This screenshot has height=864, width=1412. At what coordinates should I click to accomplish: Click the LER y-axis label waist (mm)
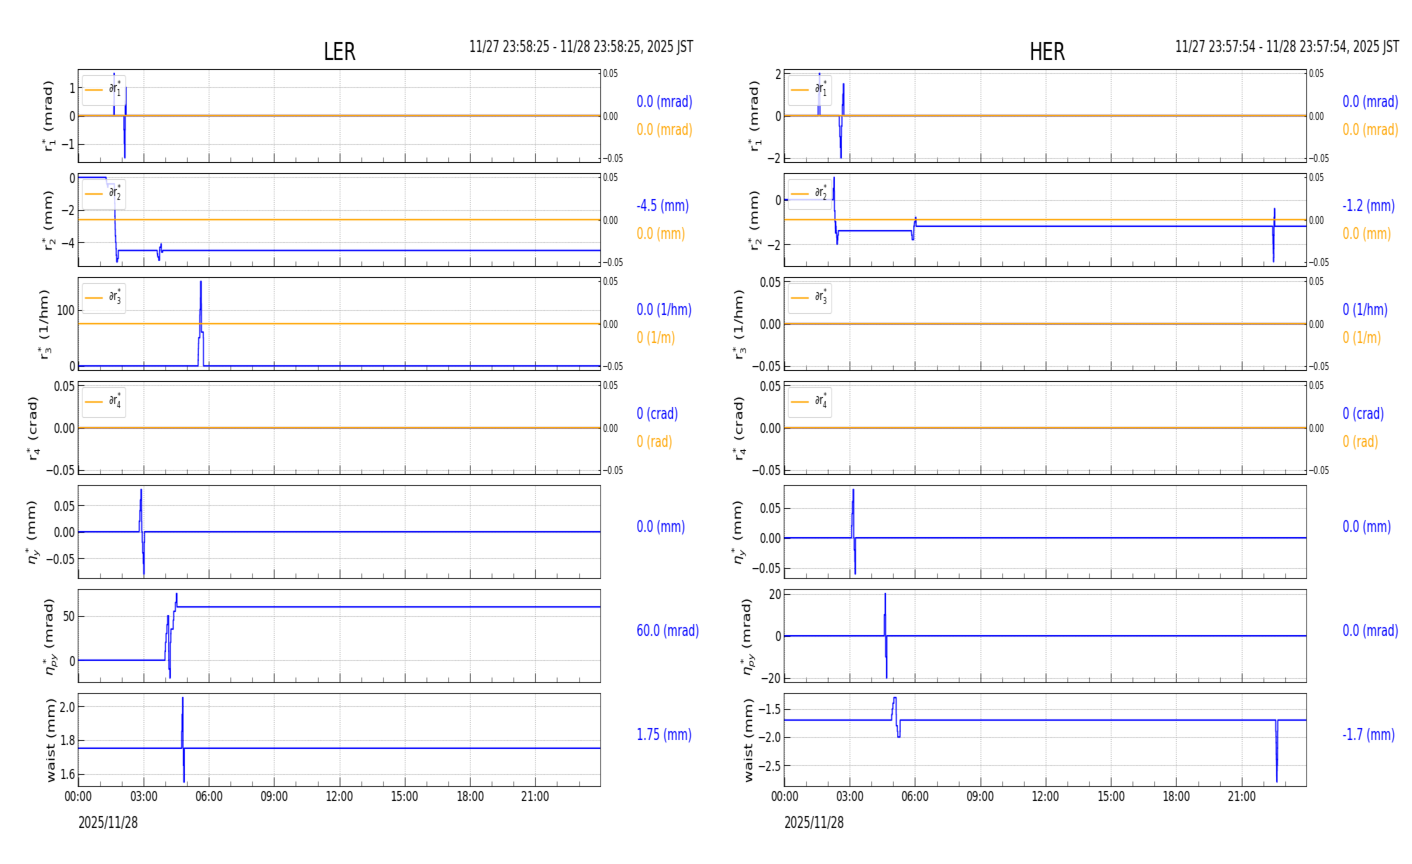(x=50, y=740)
